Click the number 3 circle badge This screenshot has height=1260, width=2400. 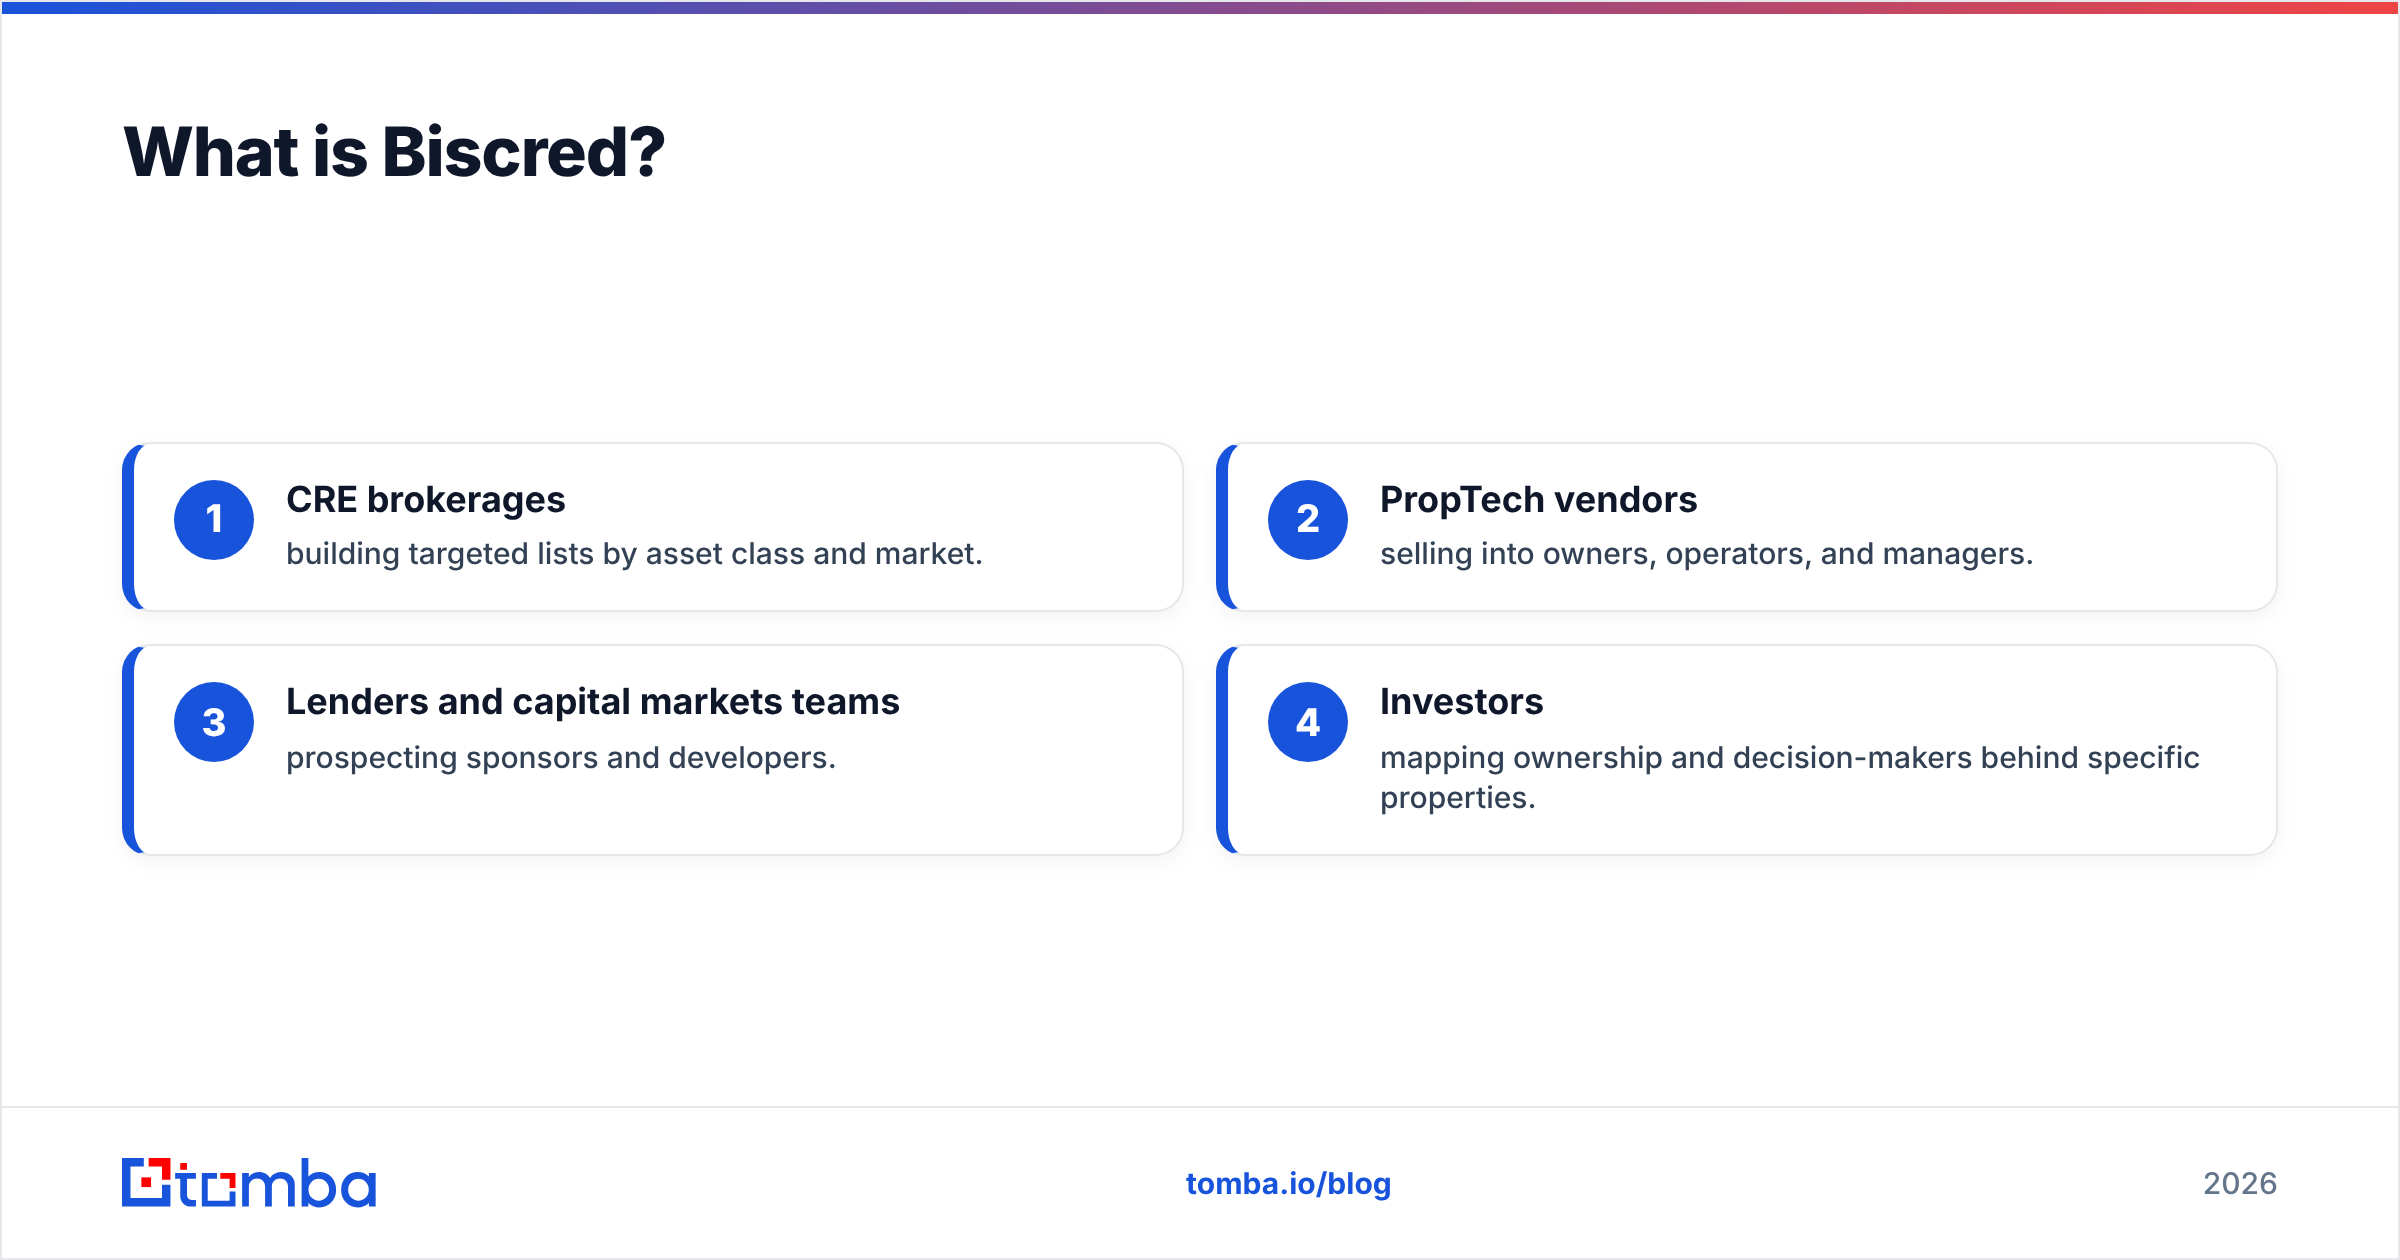pyautogui.click(x=214, y=722)
